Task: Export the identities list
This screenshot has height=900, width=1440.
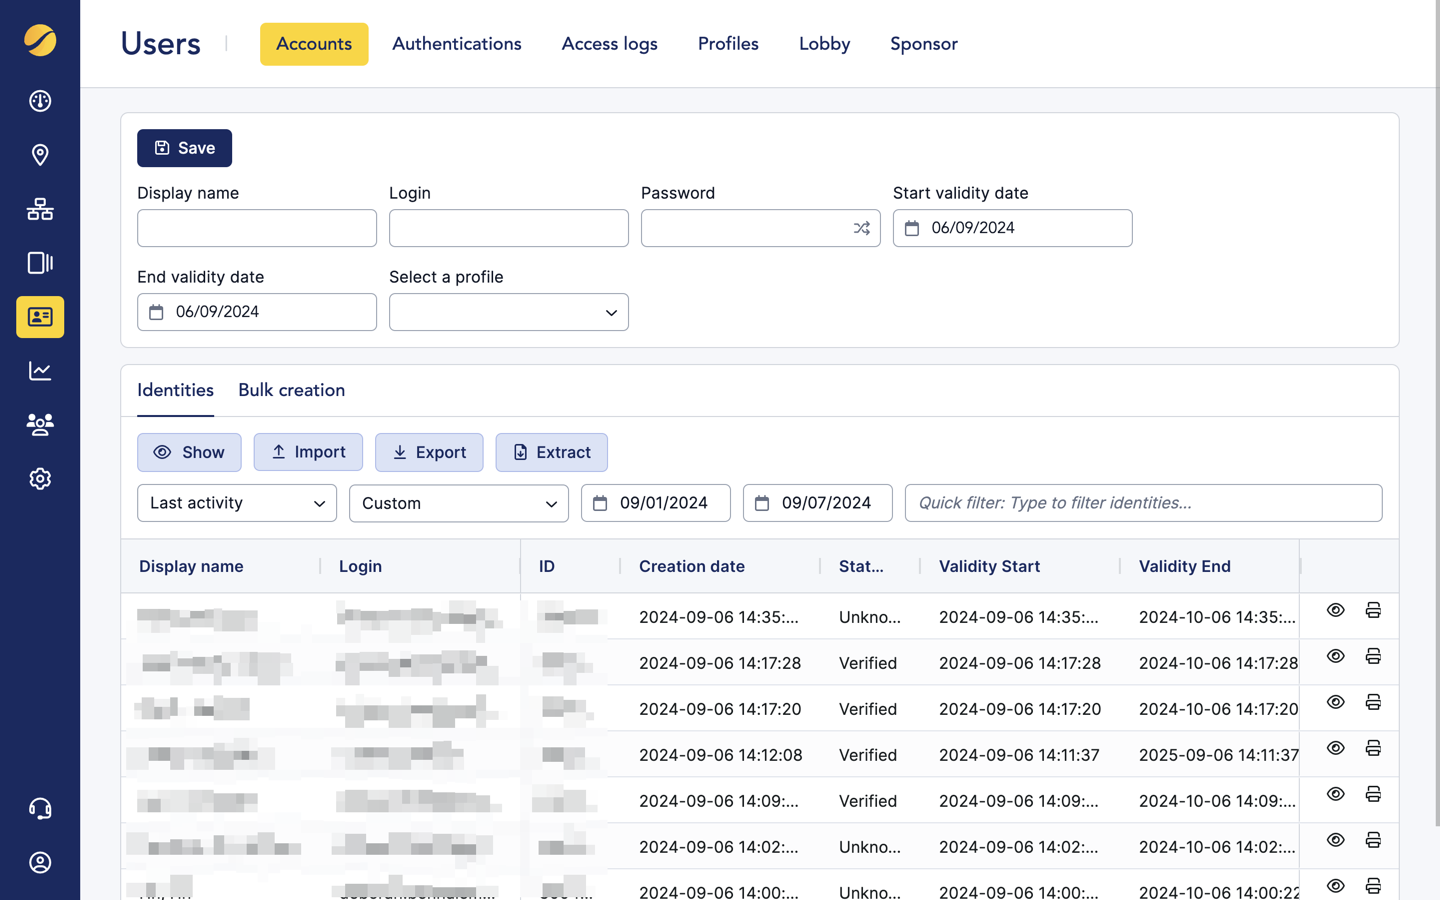Action: point(429,452)
